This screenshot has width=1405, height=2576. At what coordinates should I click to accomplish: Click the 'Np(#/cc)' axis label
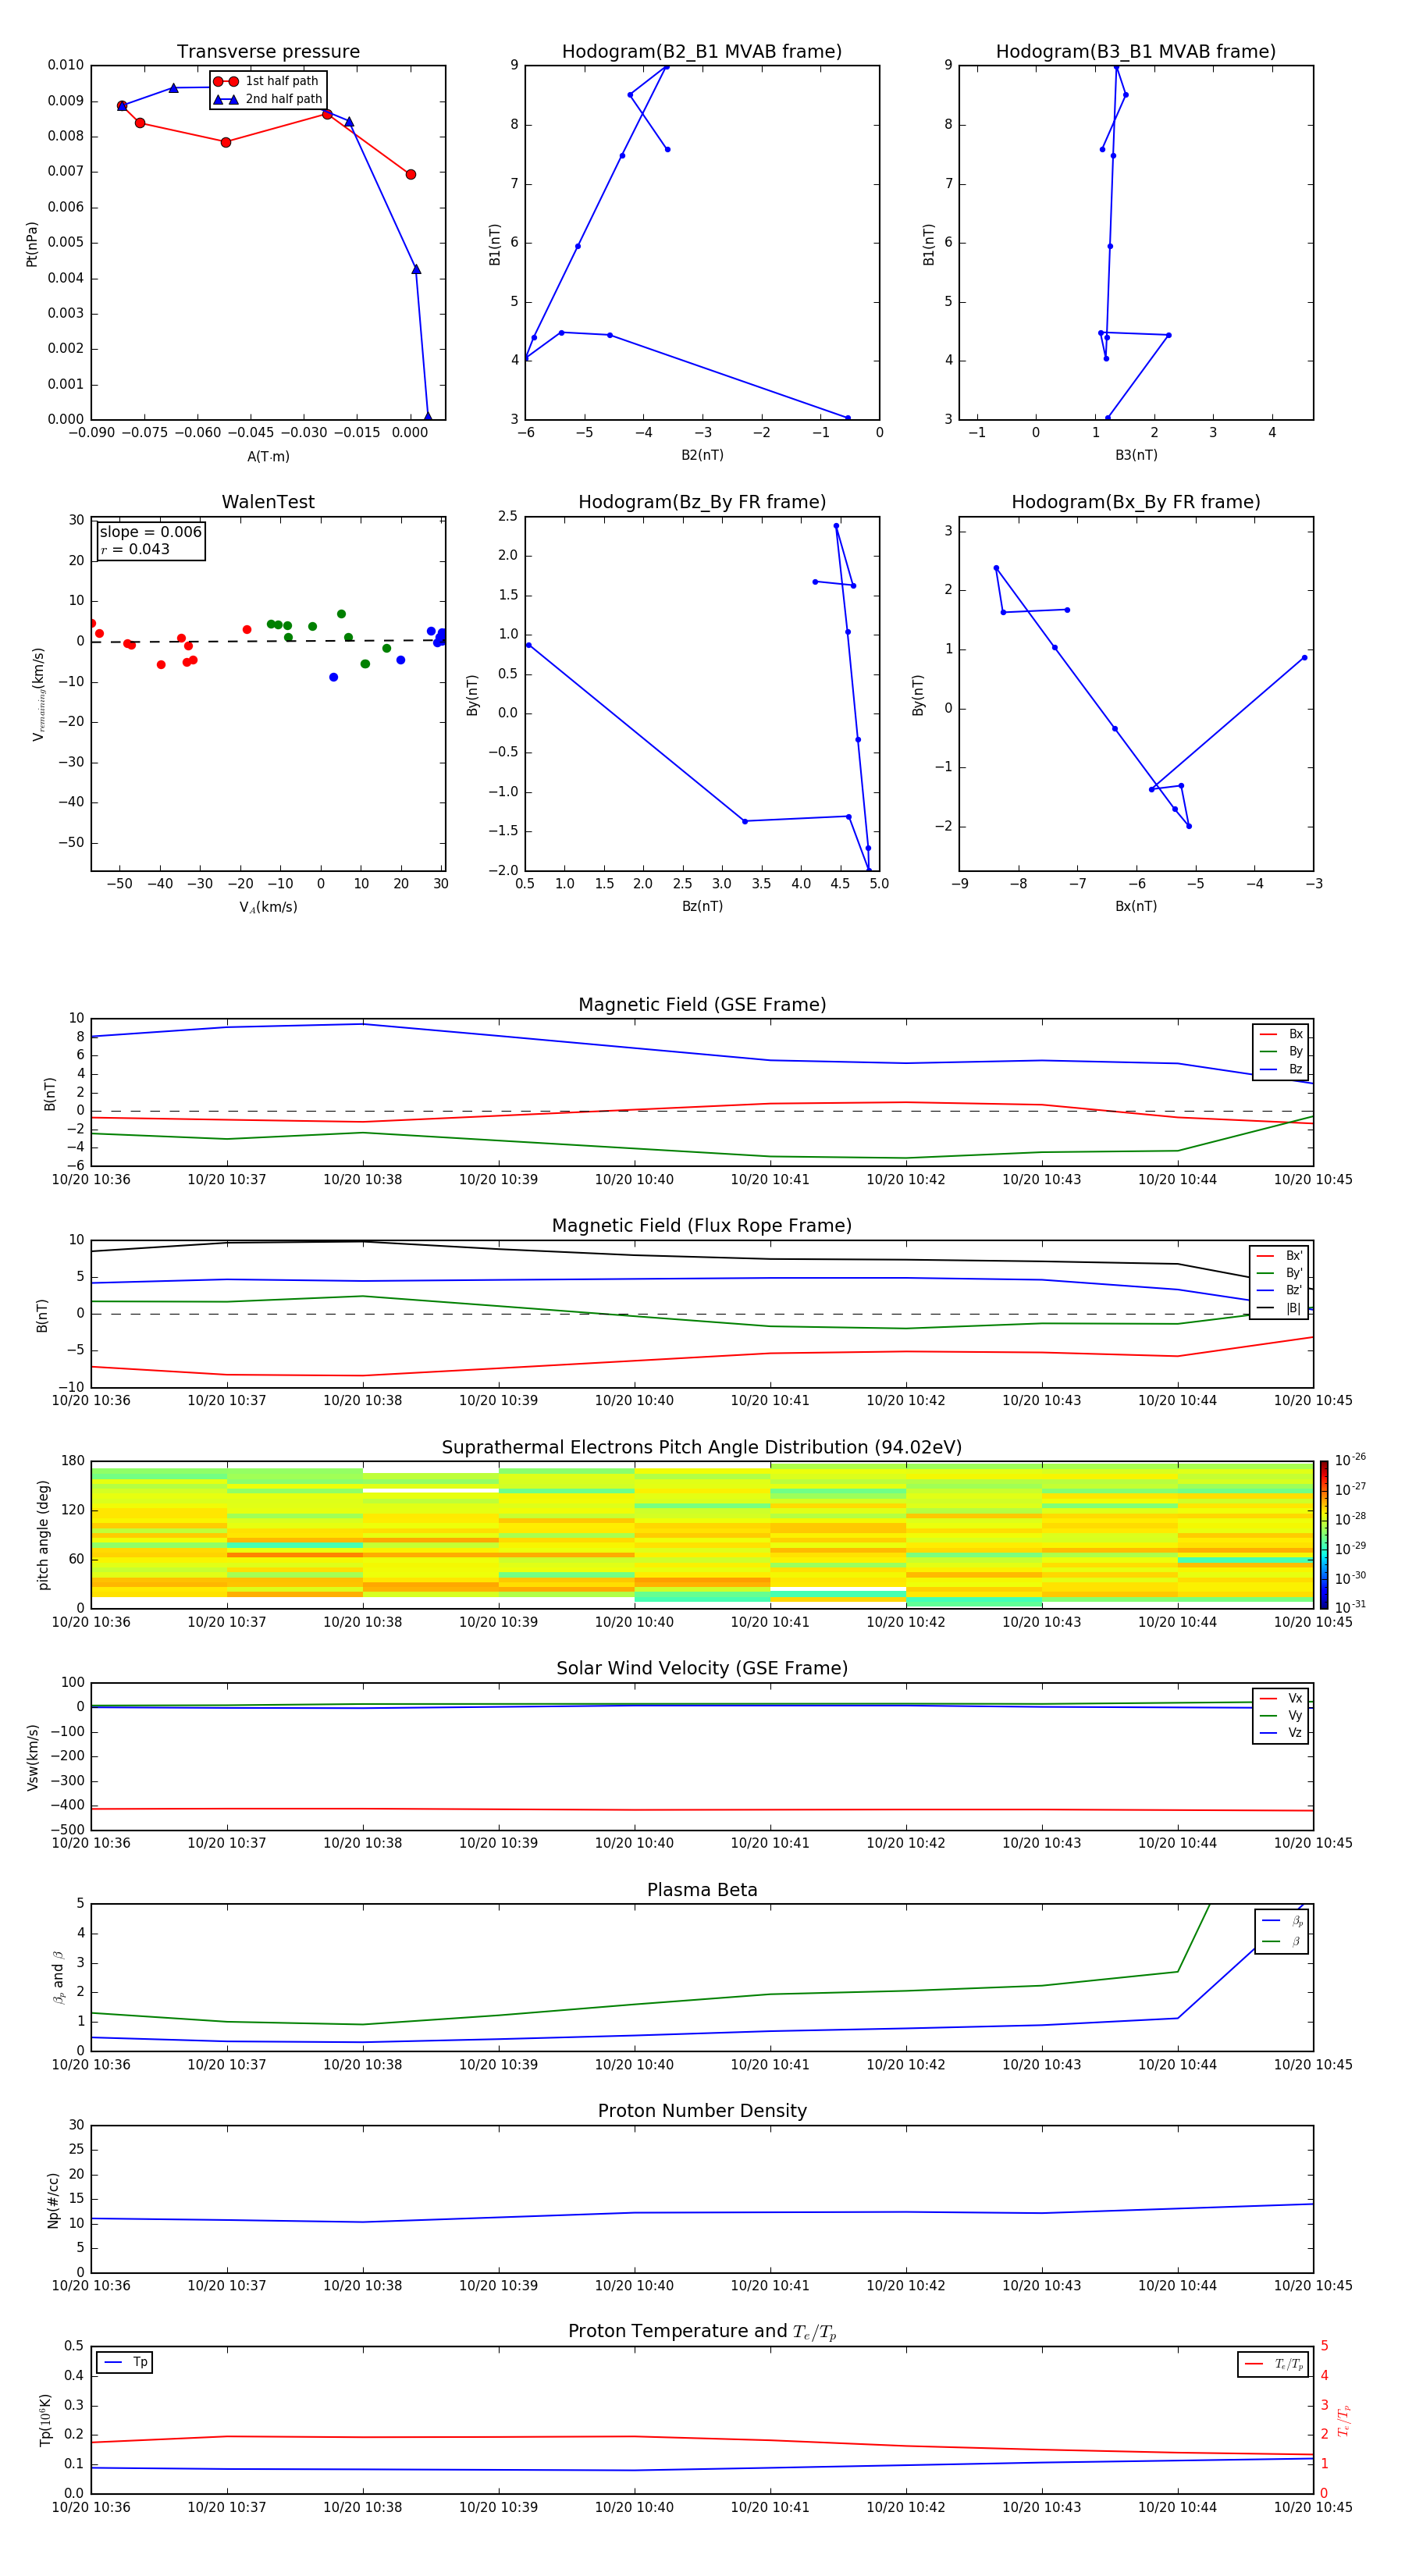tap(54, 2199)
